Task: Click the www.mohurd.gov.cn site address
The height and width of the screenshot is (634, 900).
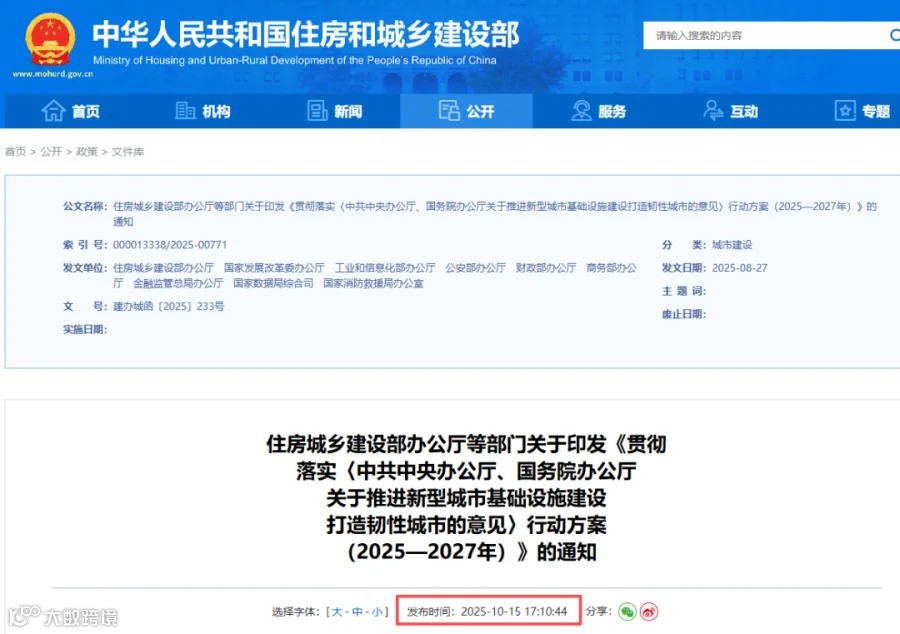Action: tap(52, 74)
